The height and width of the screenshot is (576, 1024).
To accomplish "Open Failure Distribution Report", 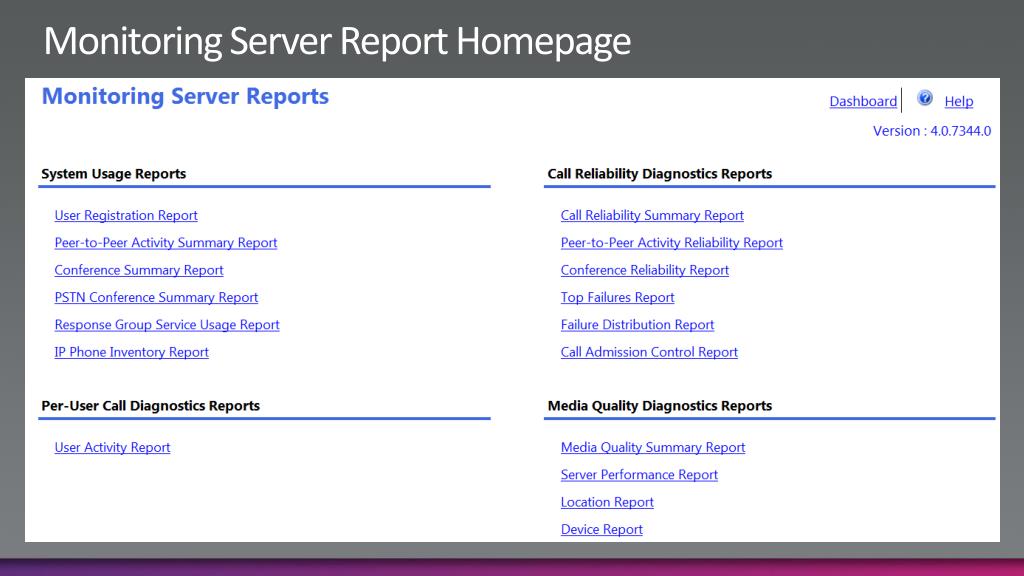I will click(637, 325).
